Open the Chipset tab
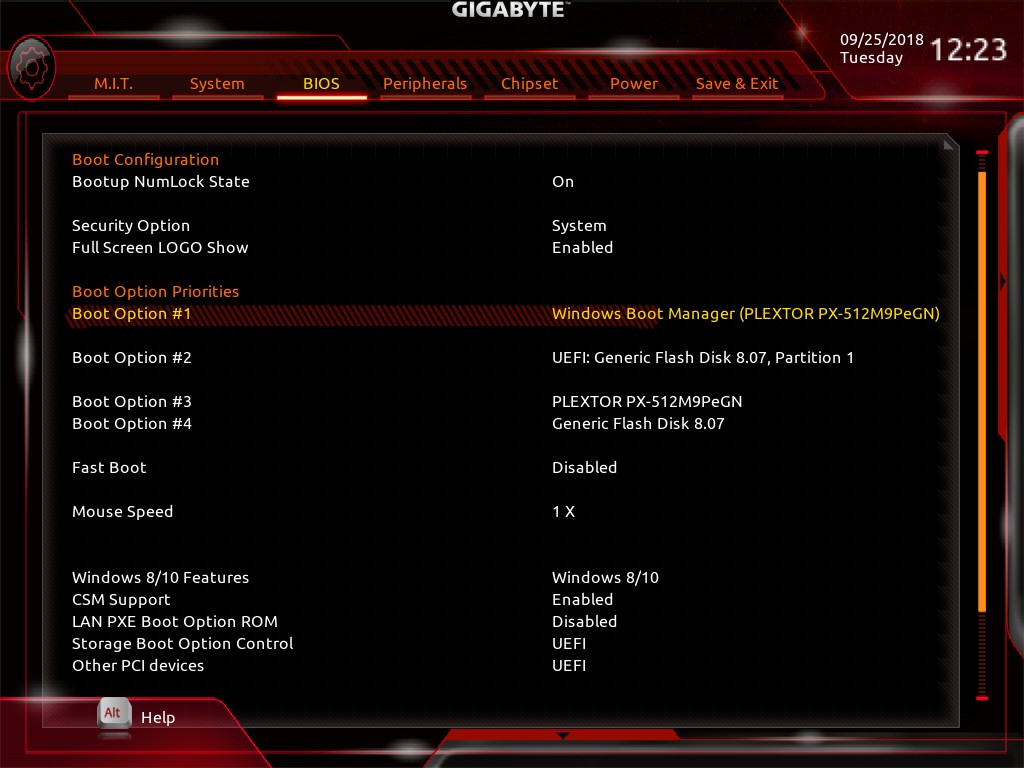The height and width of the screenshot is (768, 1024). (530, 84)
